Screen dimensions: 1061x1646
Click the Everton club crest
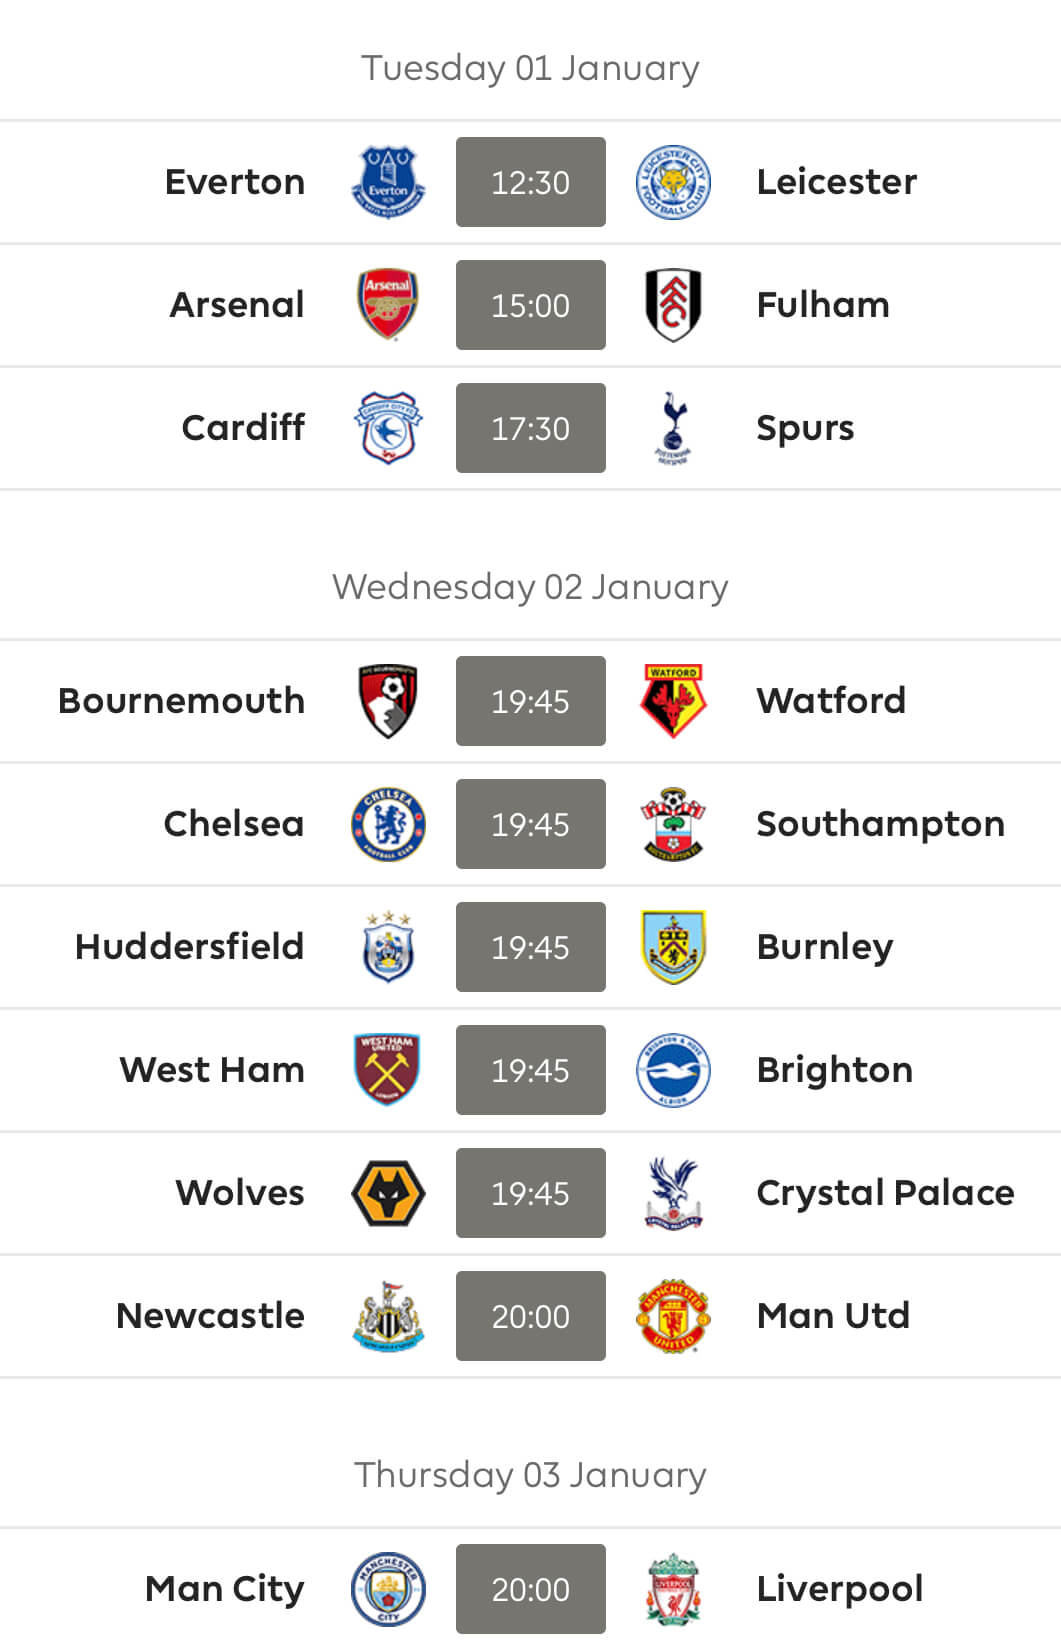(388, 182)
